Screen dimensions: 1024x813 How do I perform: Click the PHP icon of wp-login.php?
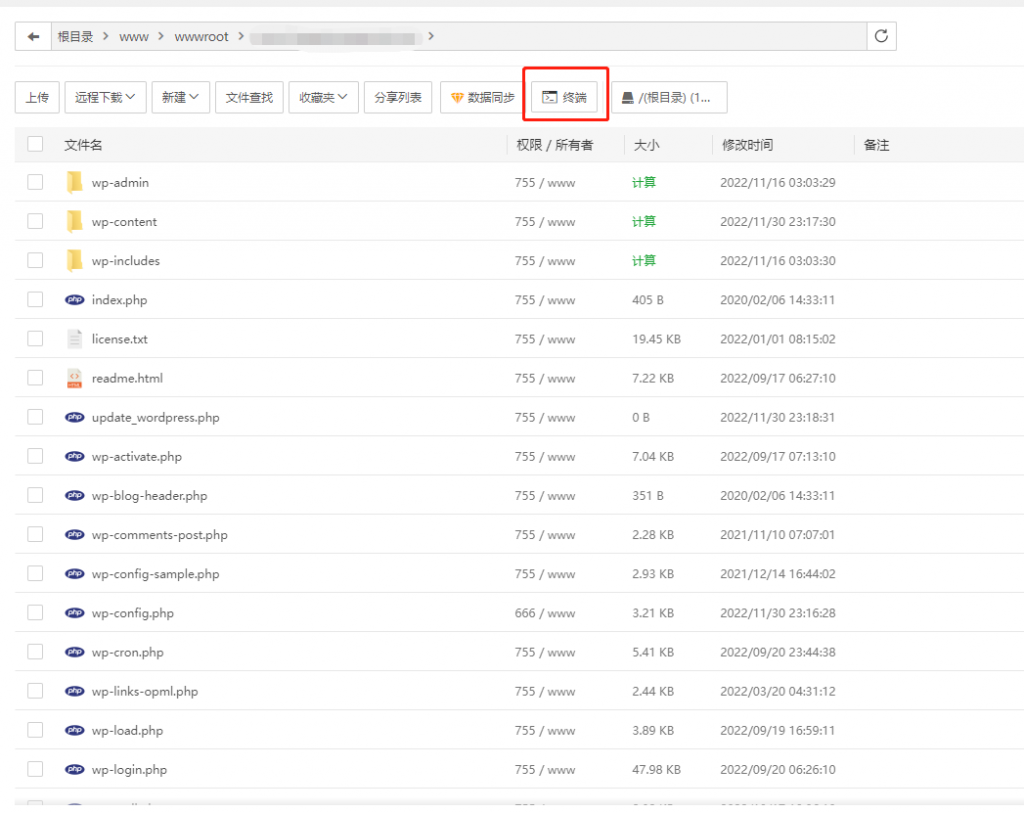(x=74, y=770)
